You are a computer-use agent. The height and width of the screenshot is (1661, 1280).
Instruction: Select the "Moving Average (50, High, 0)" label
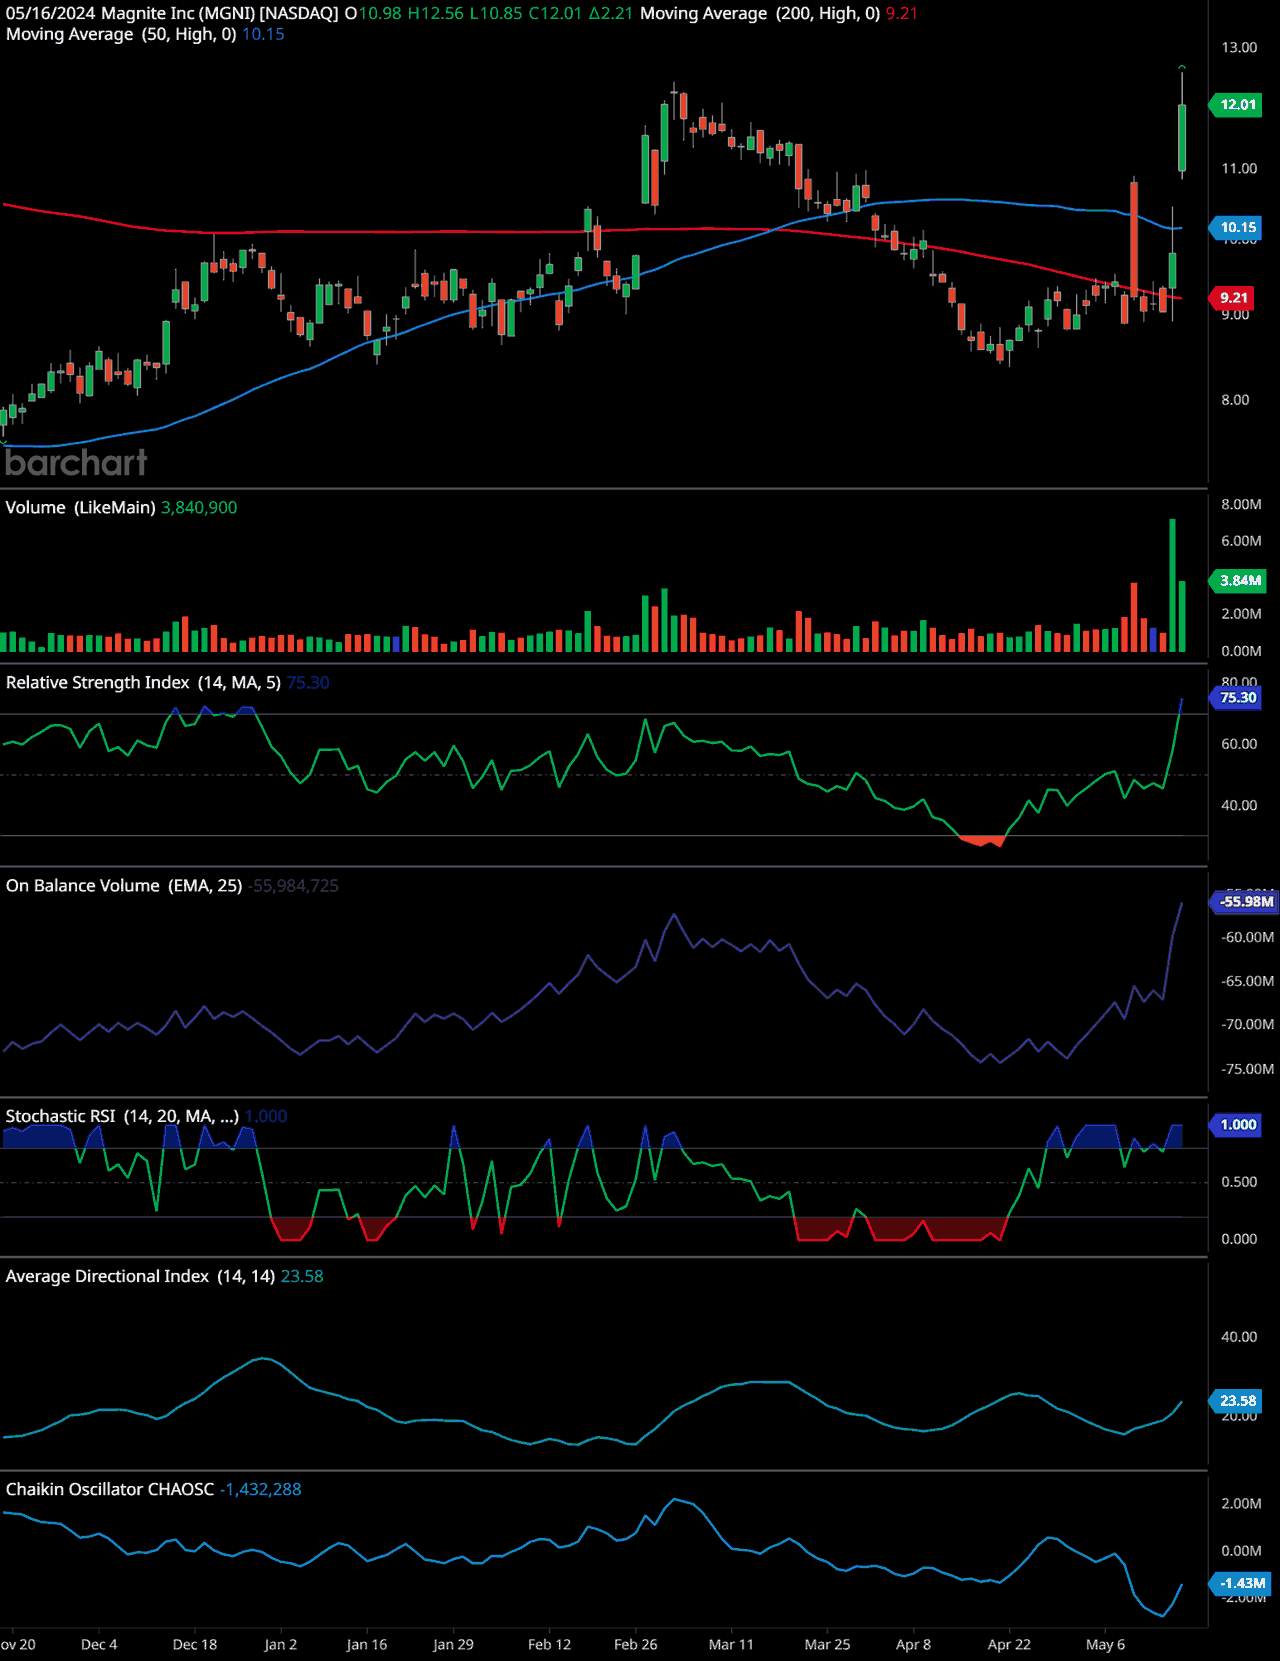121,34
